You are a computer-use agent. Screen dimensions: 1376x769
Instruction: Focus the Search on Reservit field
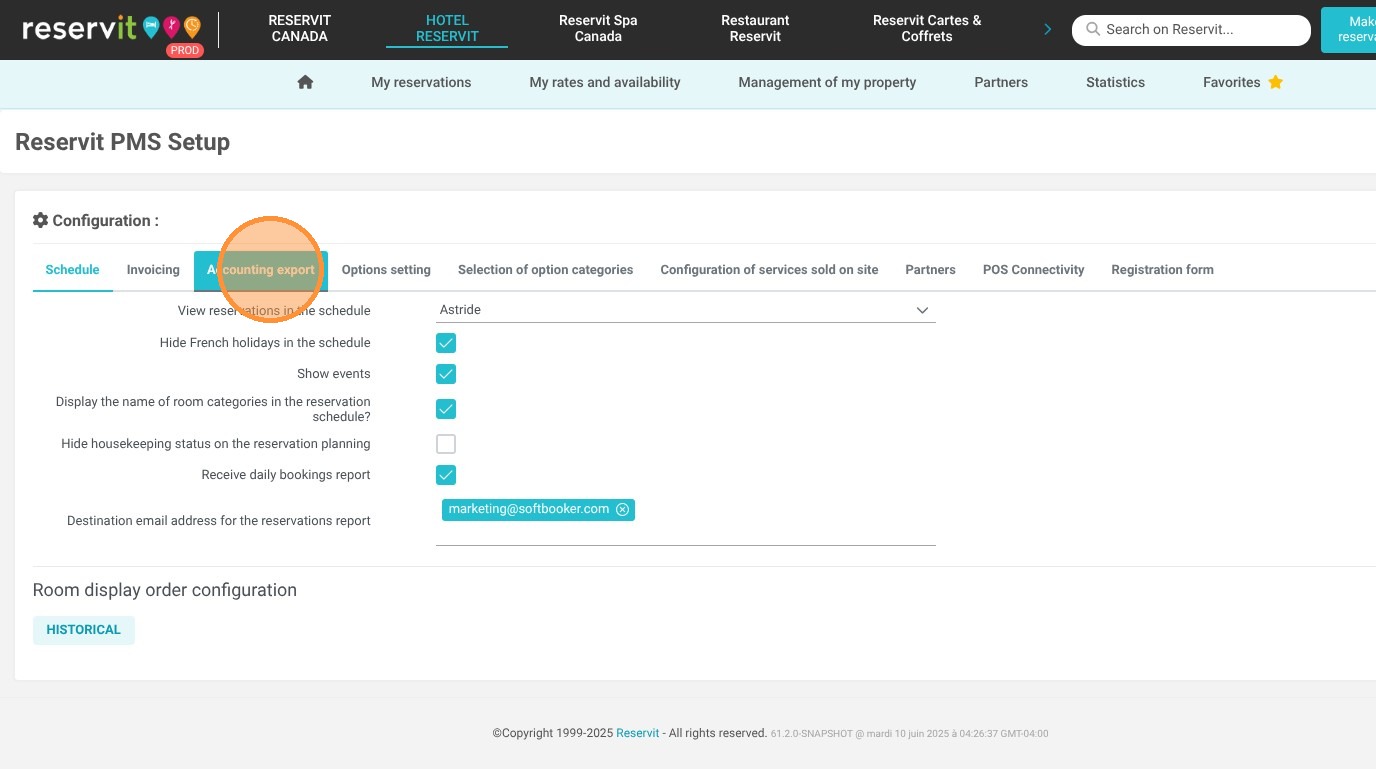pyautogui.click(x=1191, y=30)
